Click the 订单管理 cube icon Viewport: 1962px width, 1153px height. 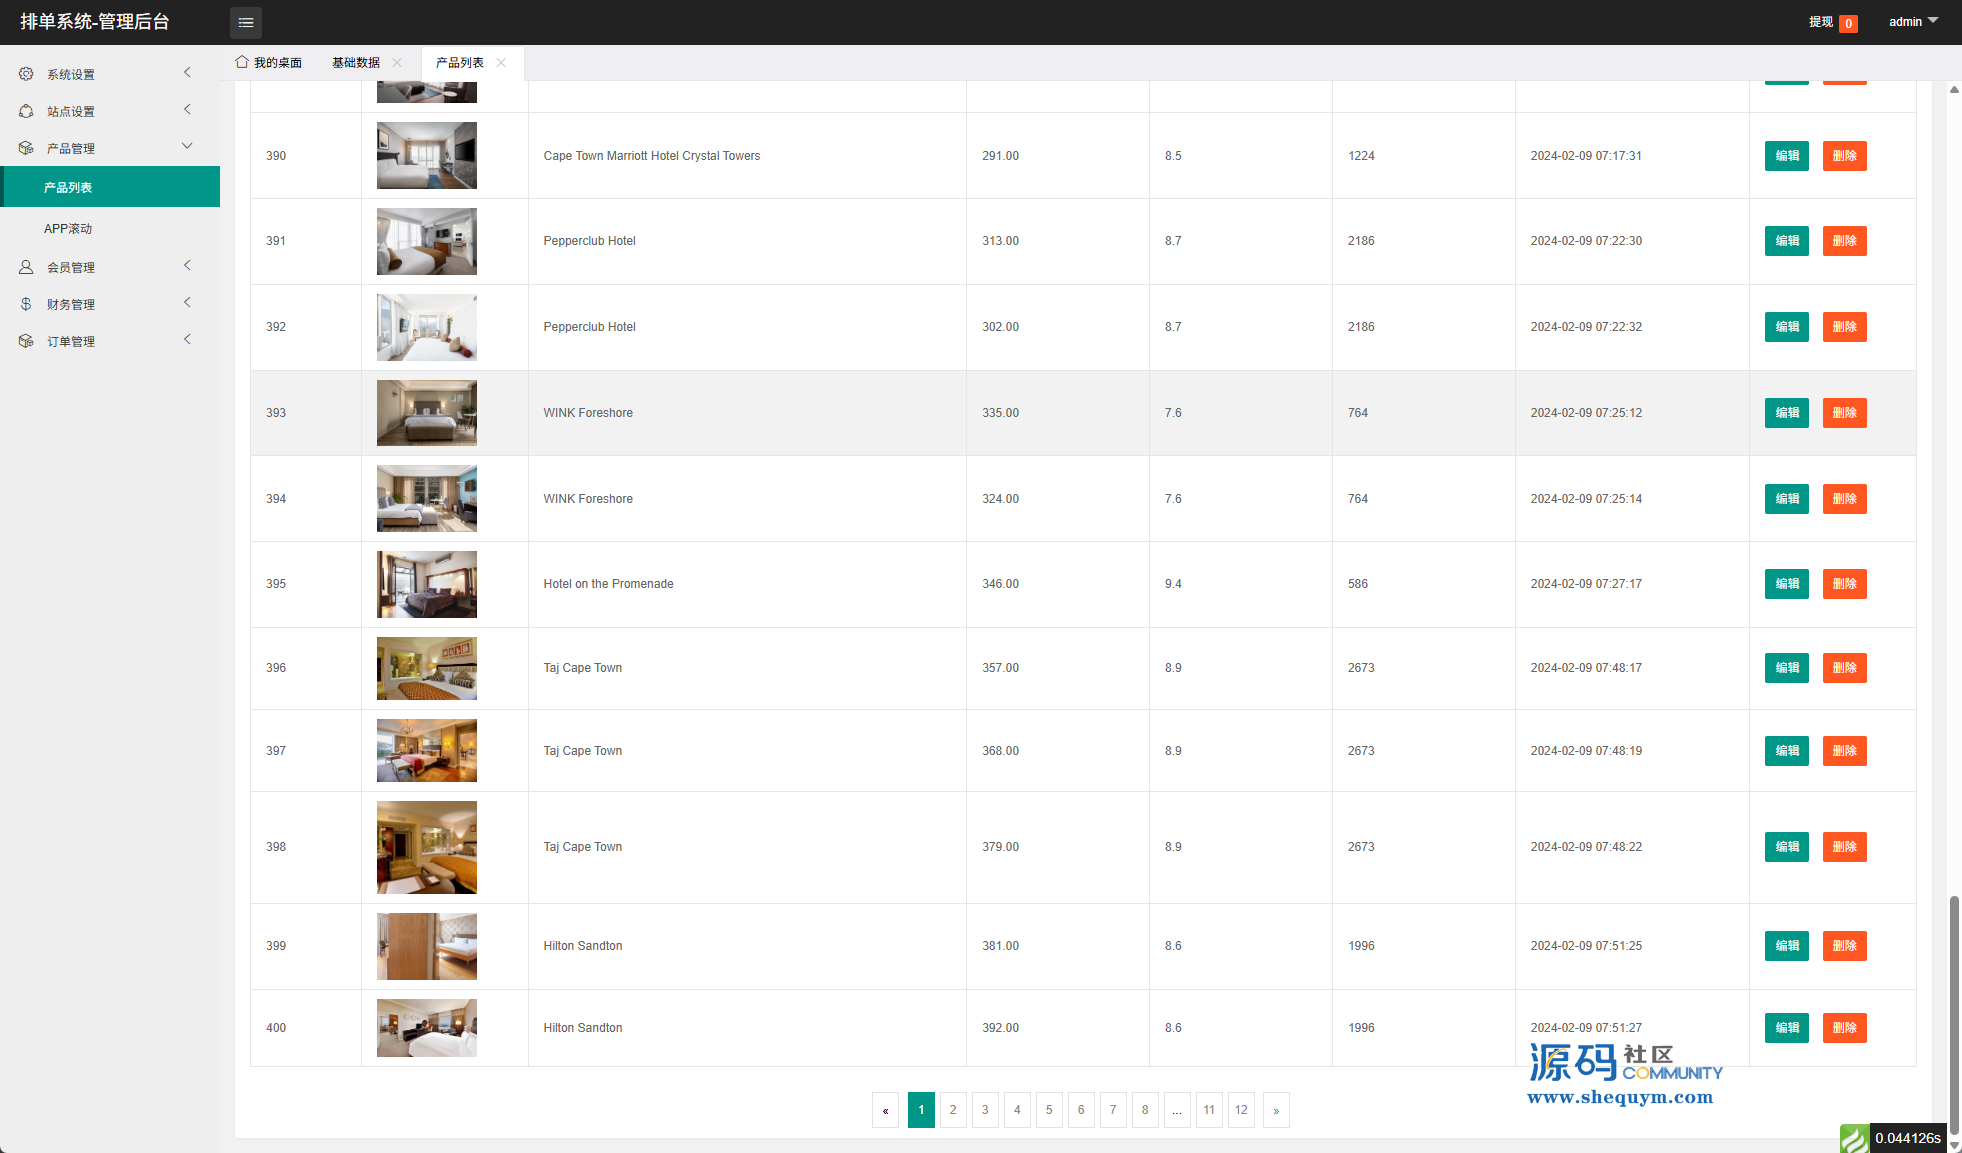click(x=26, y=341)
